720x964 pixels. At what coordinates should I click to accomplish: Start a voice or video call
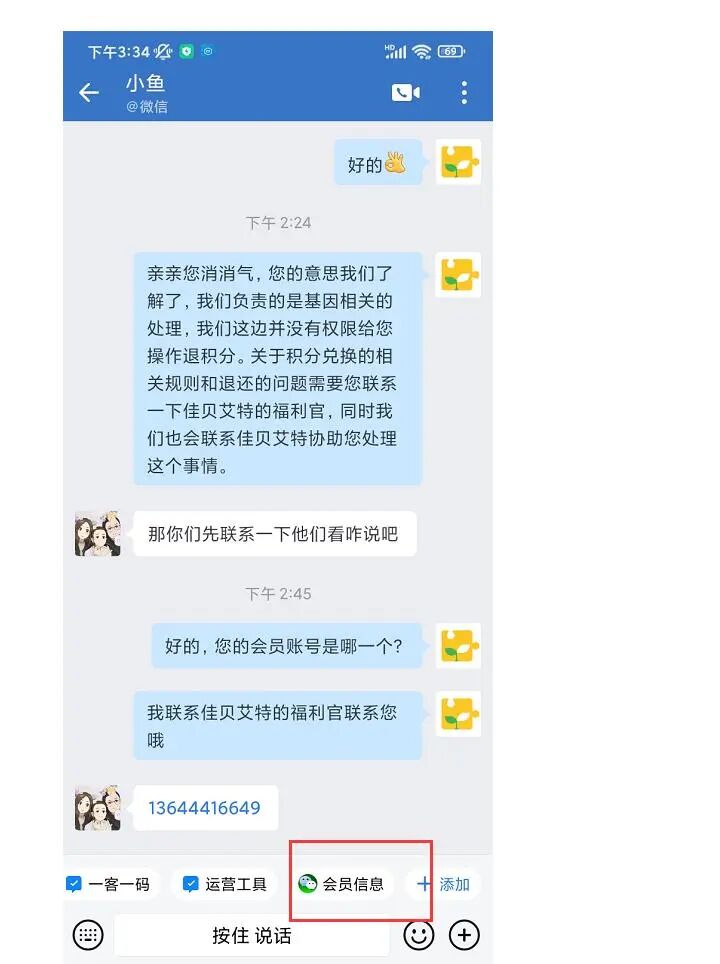coord(406,93)
